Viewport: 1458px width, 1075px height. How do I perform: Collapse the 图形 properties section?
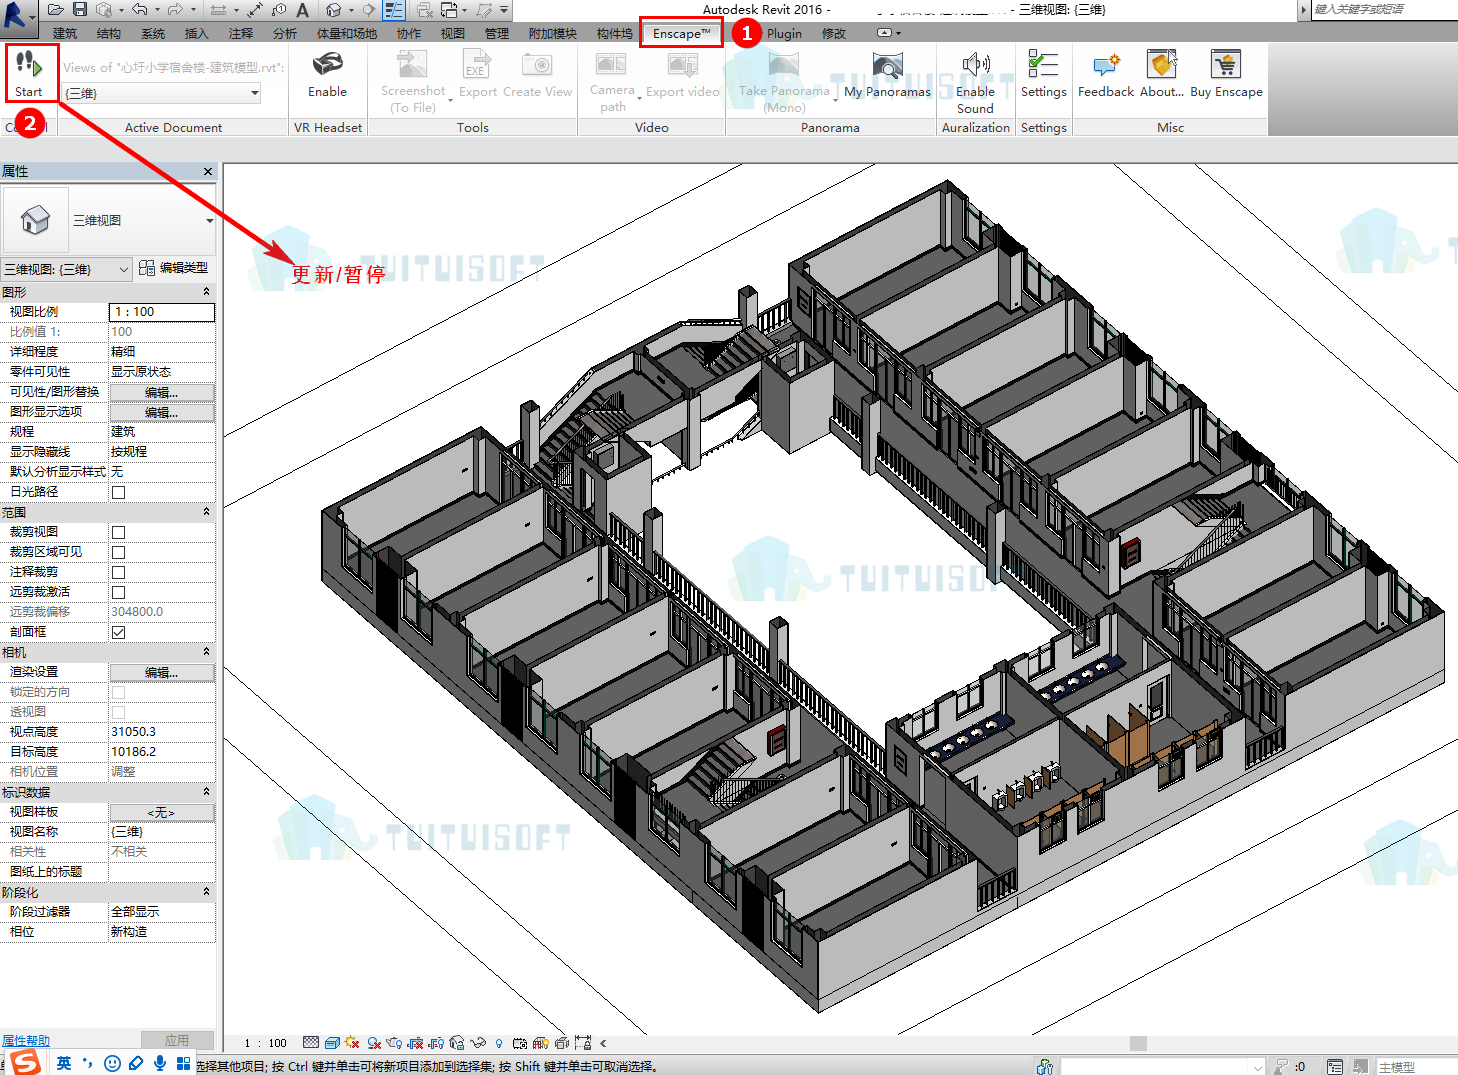pos(207,292)
